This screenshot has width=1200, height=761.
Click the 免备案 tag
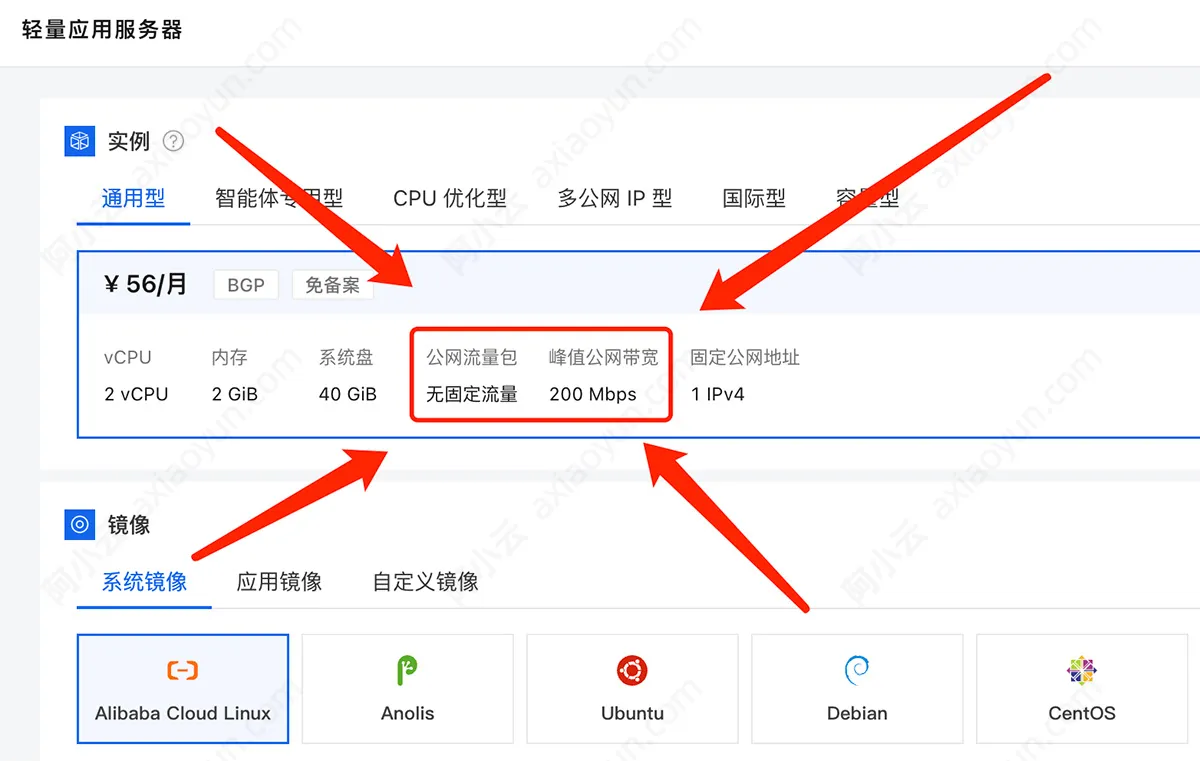coord(333,285)
